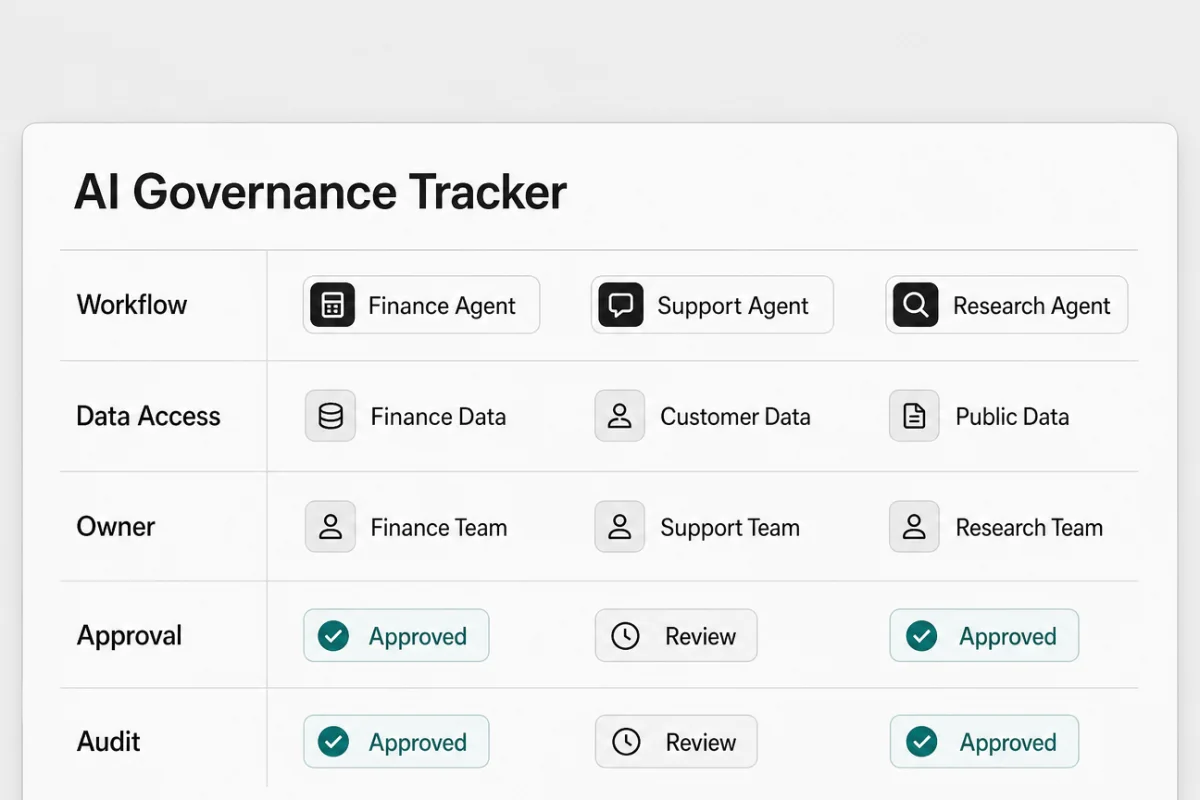Click checkmark icon in Finance Audit row

point(333,742)
